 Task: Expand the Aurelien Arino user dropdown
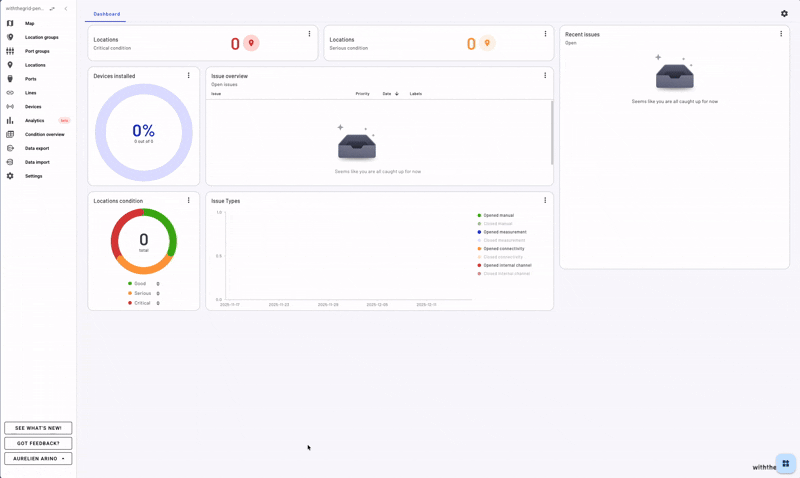[38, 459]
